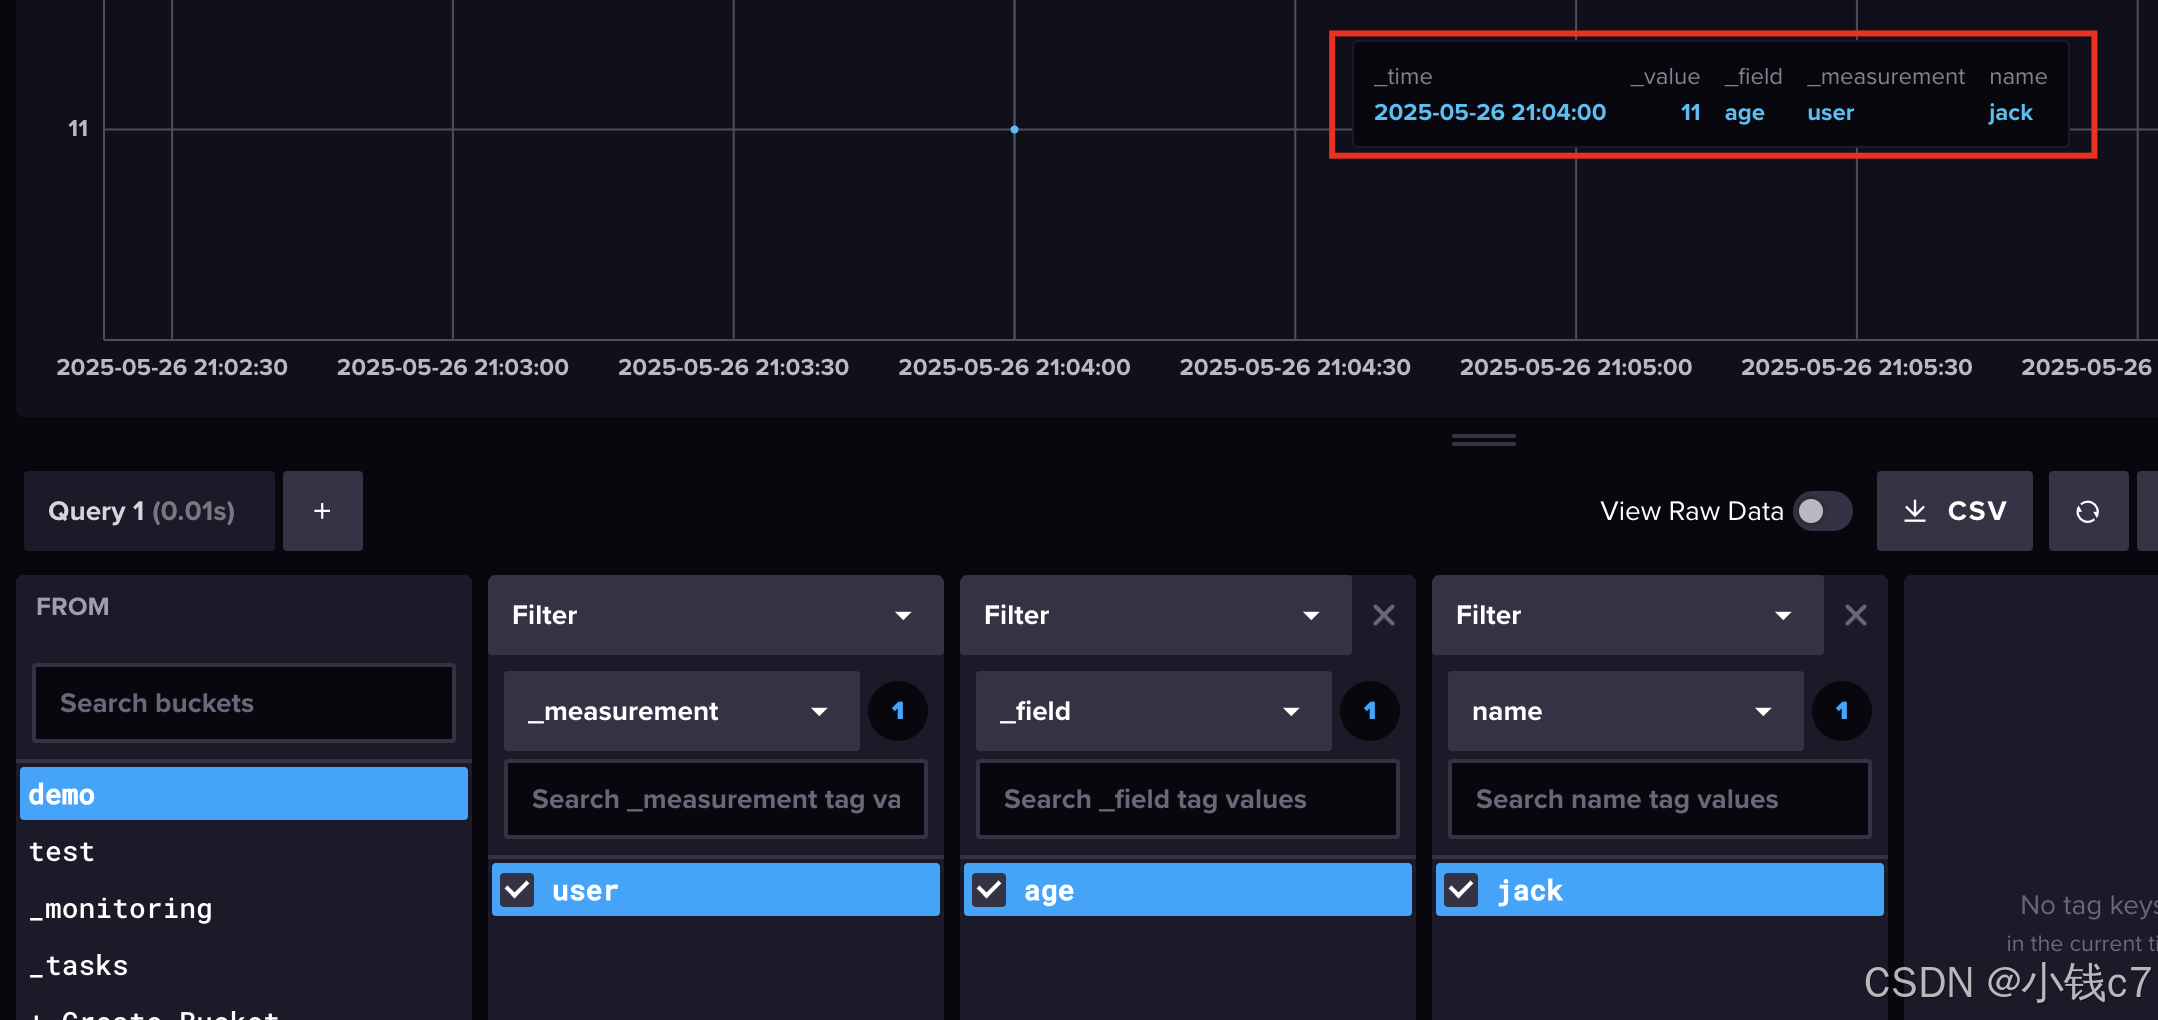Click the FROM heading in the bucket panel
Image resolution: width=2158 pixels, height=1020 pixels.
72,606
